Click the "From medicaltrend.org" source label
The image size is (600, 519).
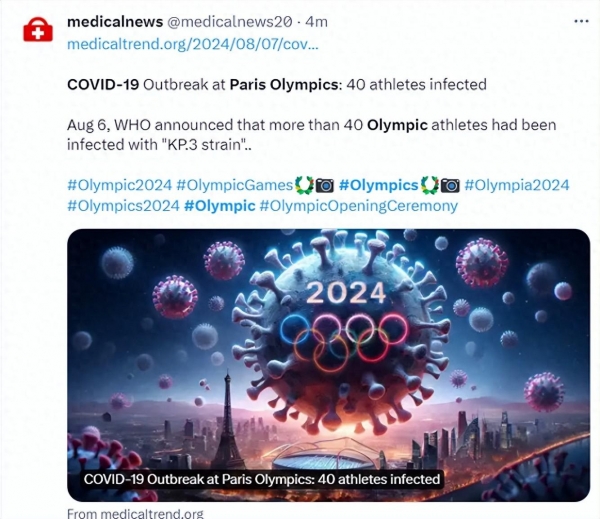coord(135,513)
